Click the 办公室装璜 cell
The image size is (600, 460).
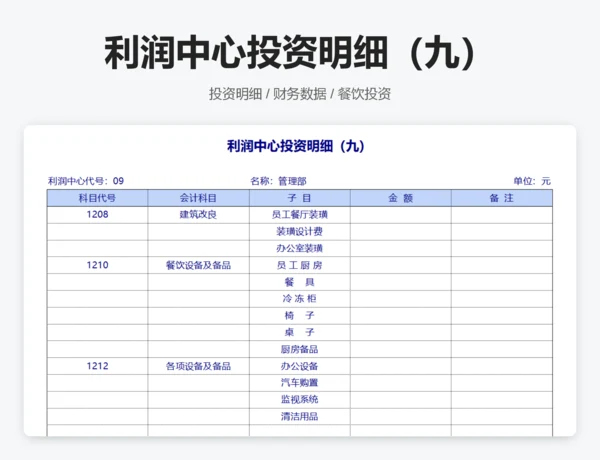(300, 248)
